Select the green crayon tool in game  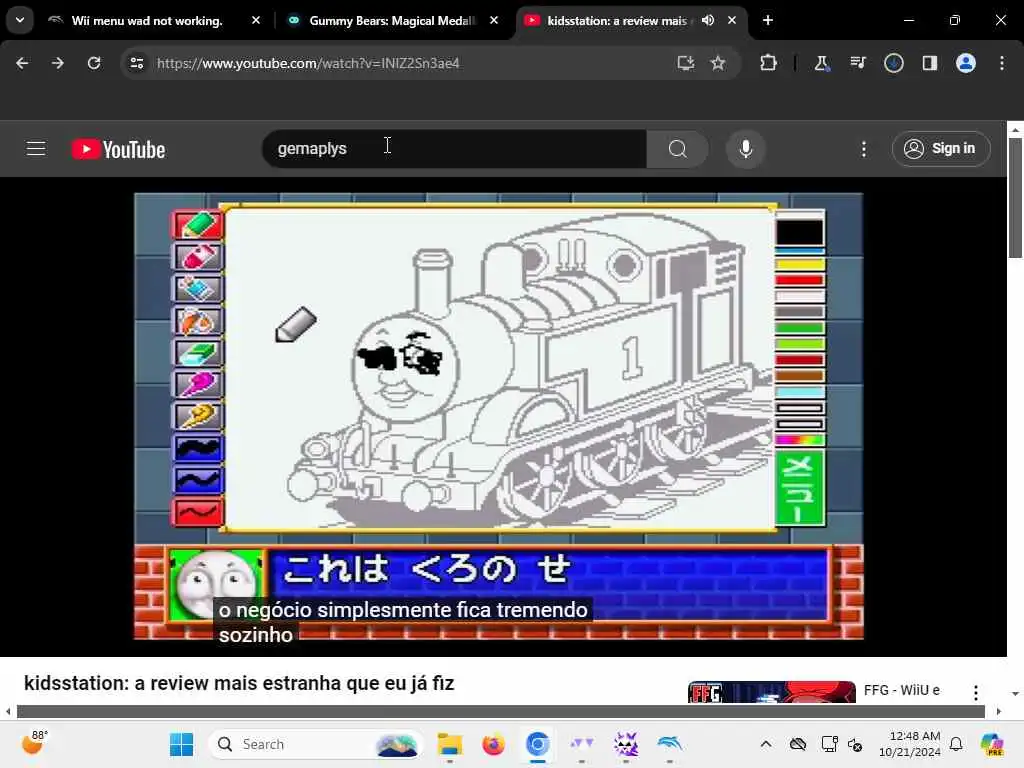tap(198, 225)
